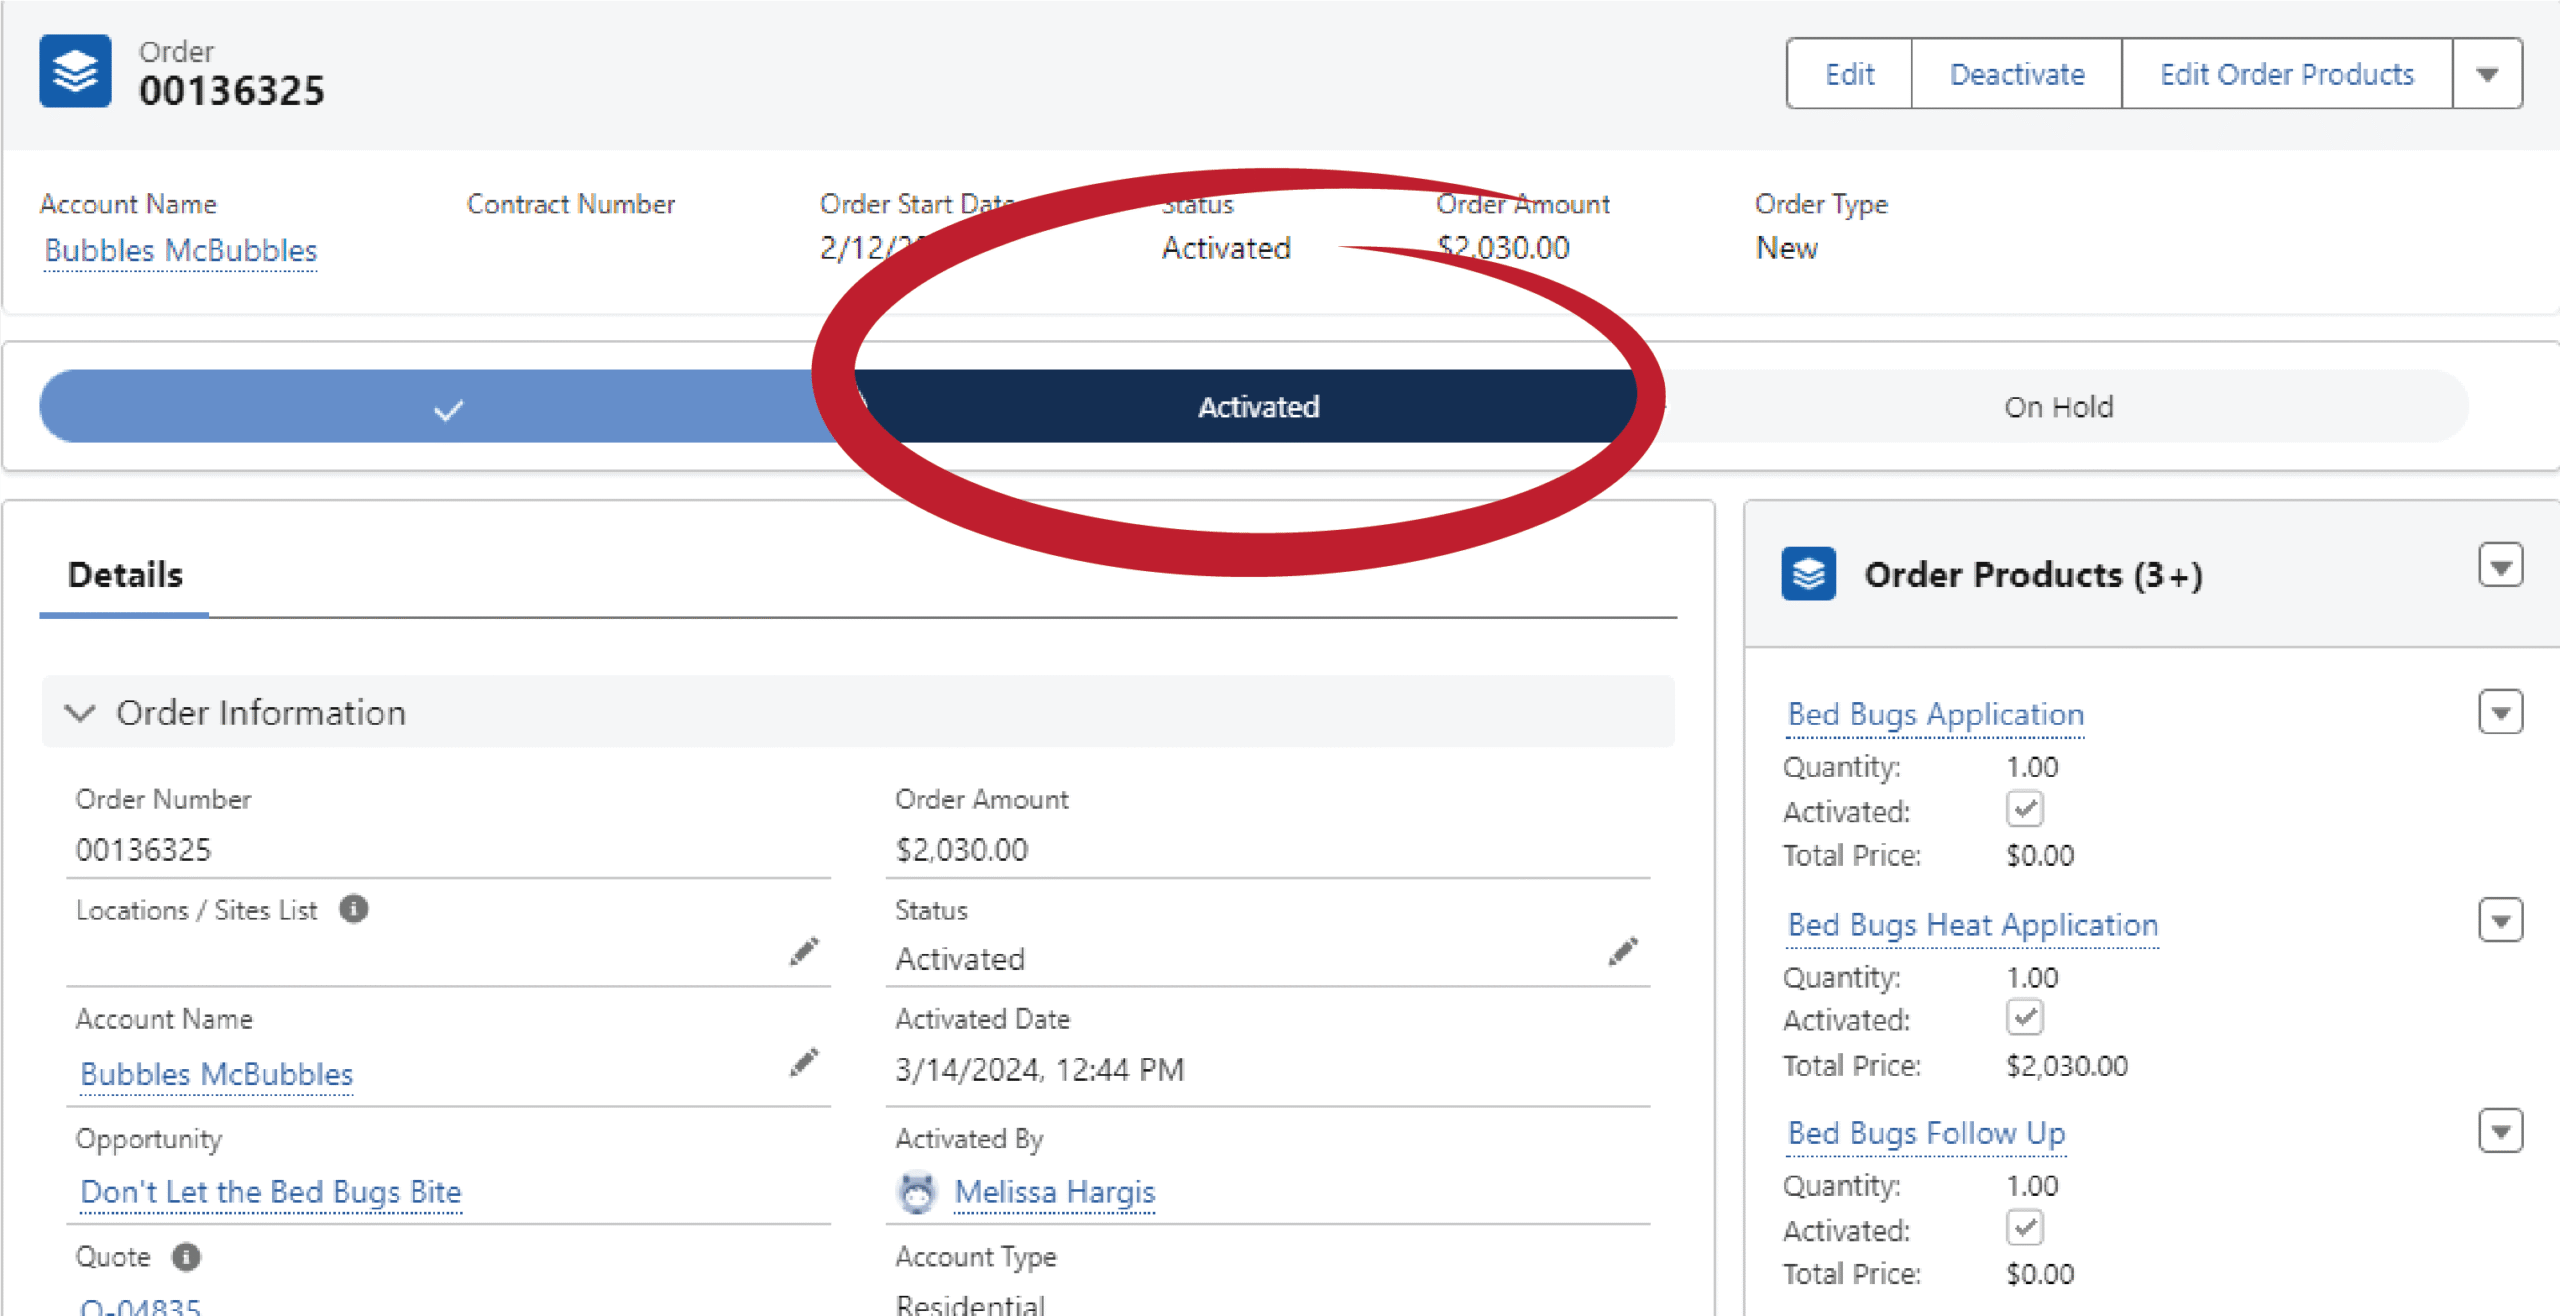2560x1316 pixels.
Task: Click the Deactivate button
Action: [2016, 74]
